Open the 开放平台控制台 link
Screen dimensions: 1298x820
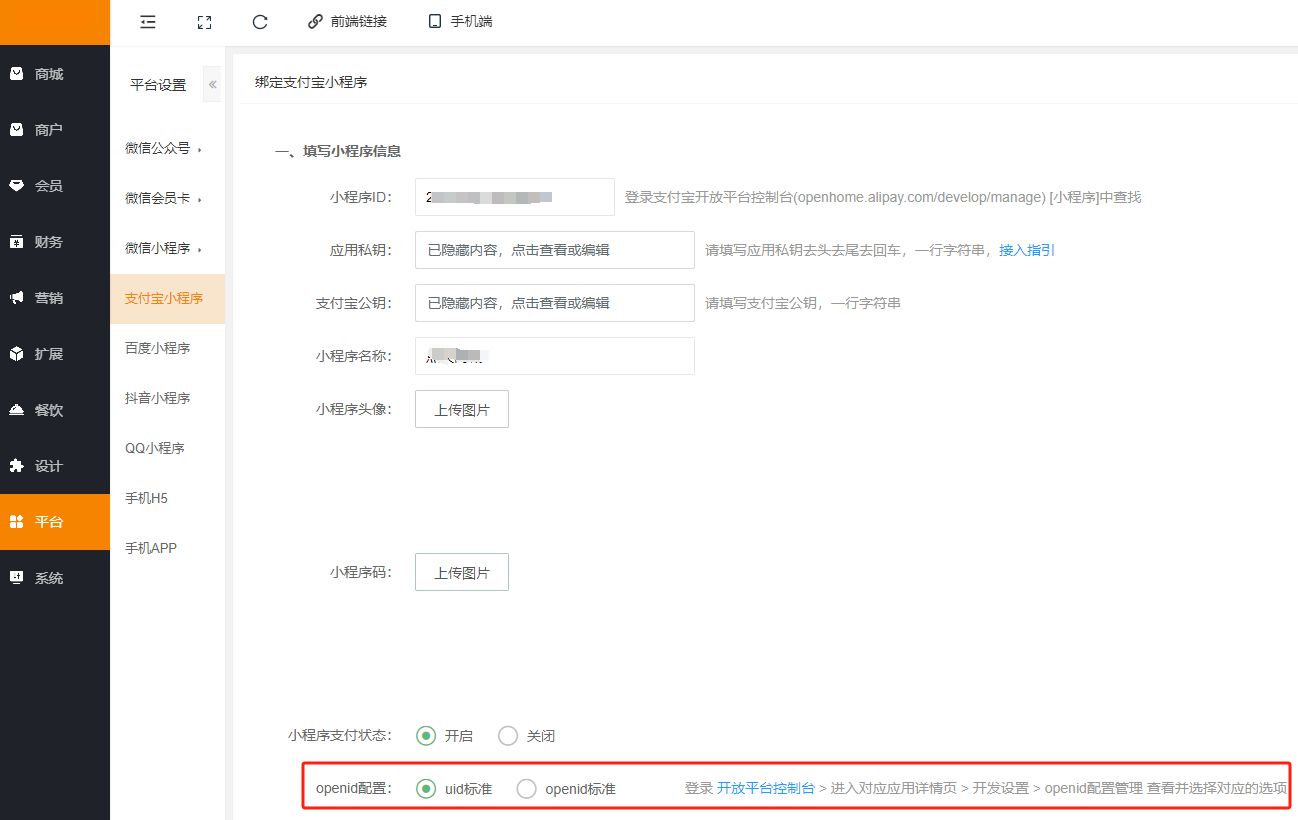765,788
